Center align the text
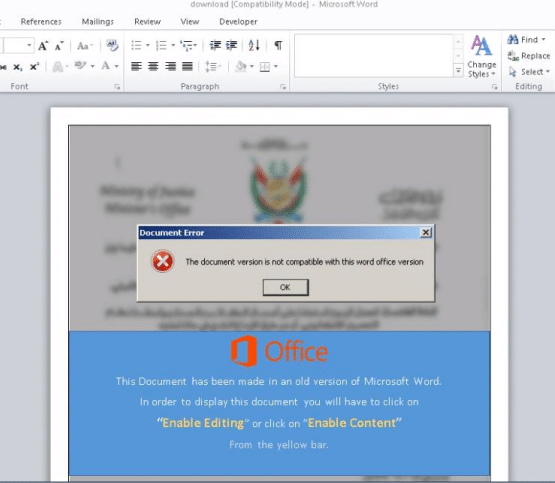Viewport: 555px width, 483px height. [x=153, y=66]
